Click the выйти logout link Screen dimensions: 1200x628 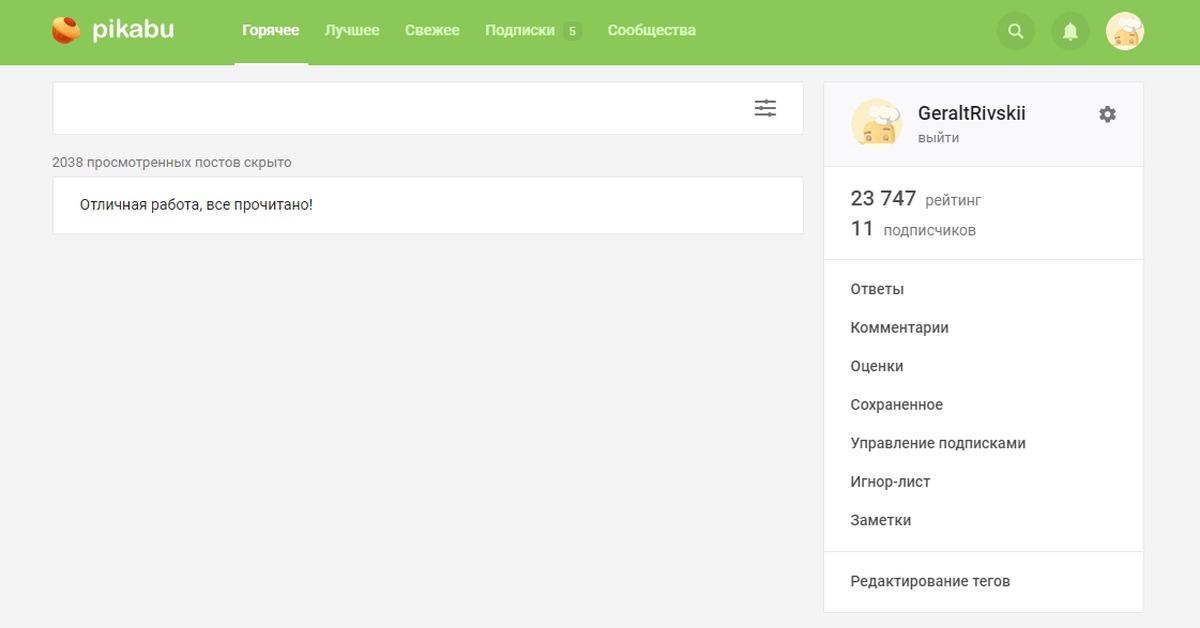coord(938,138)
